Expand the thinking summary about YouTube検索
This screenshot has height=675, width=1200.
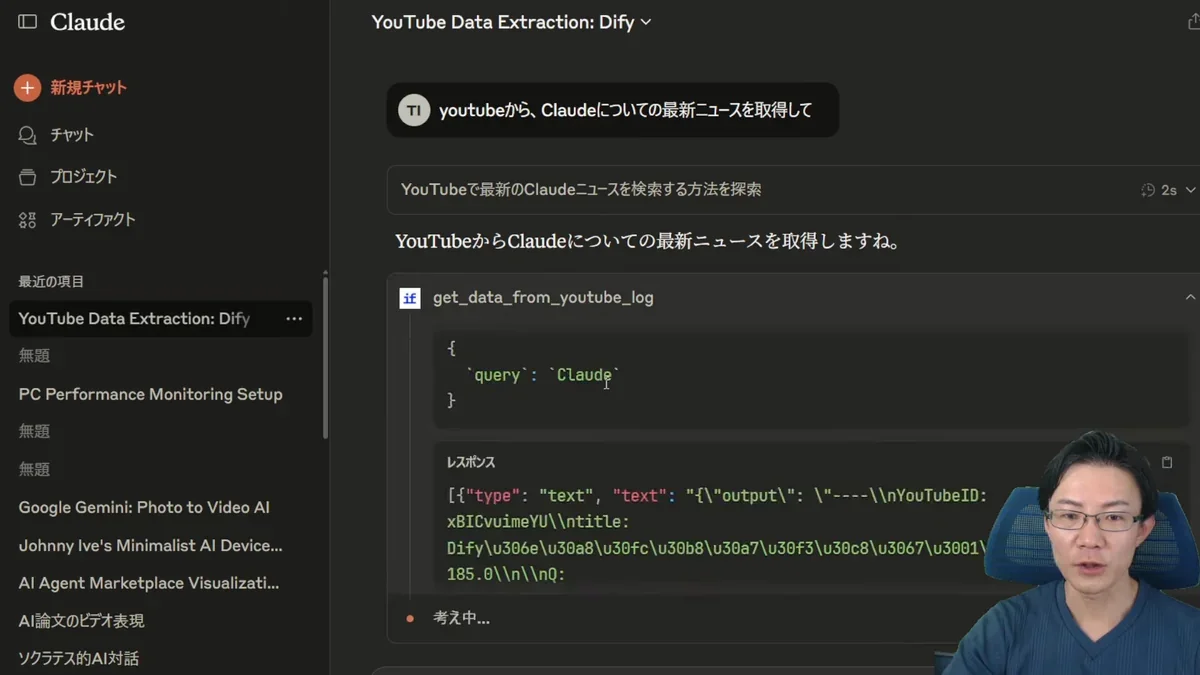point(581,189)
